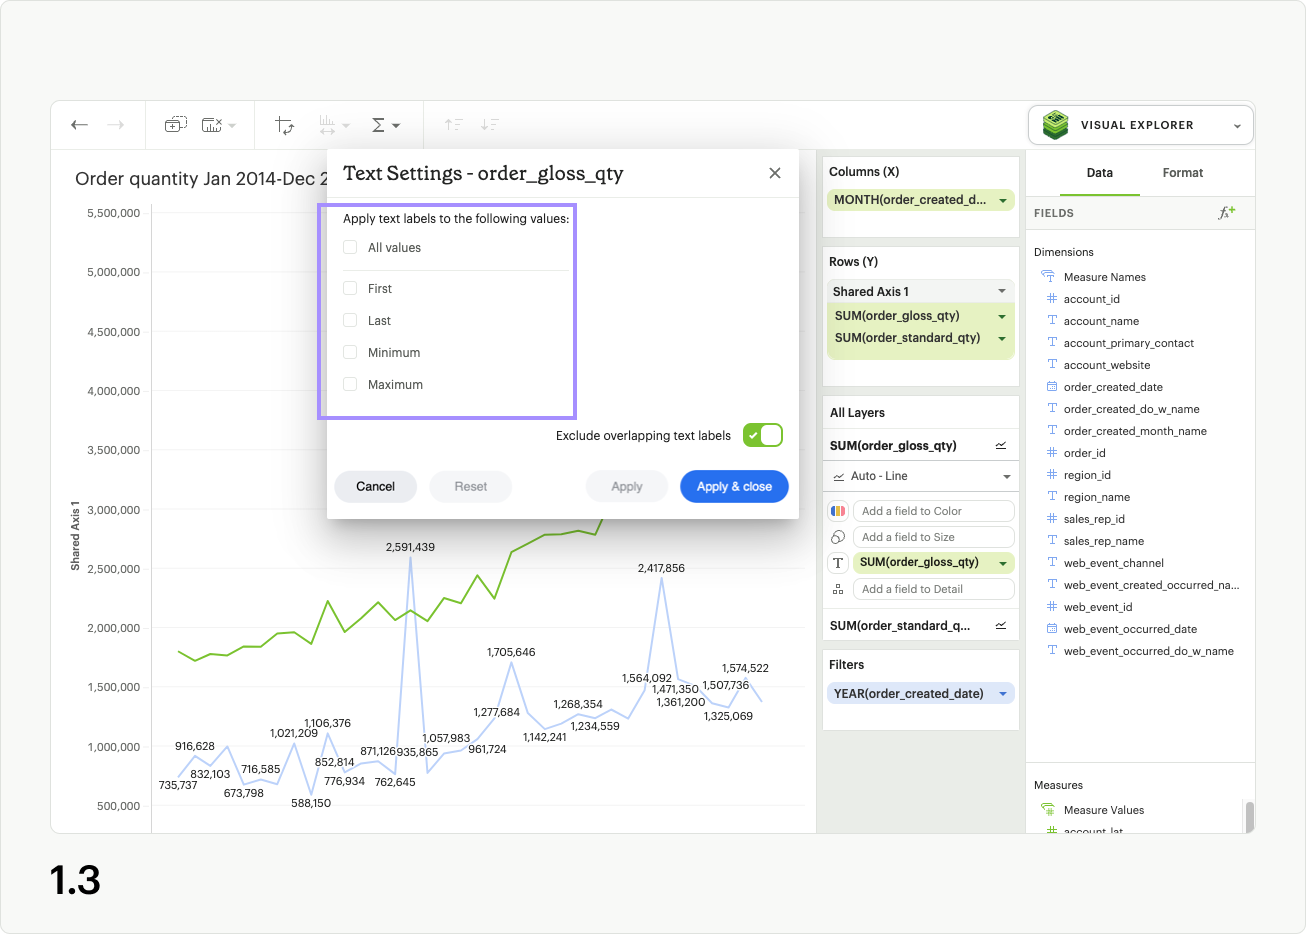
Task: Open the YEAR(order_created_date) filter dropdown arrow
Action: (1003, 694)
